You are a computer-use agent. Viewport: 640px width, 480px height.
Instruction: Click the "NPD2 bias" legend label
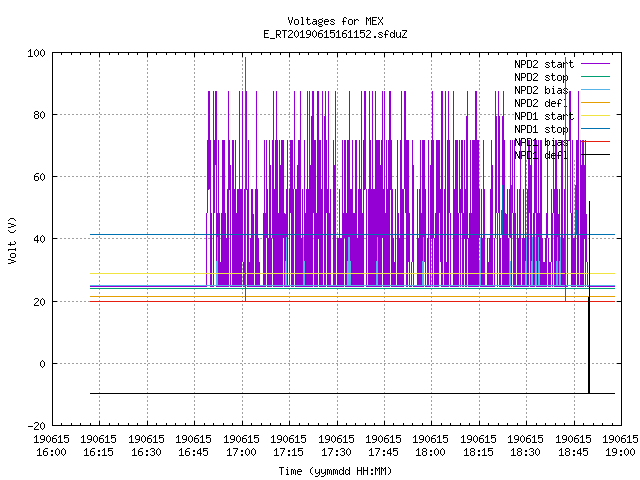(541, 90)
